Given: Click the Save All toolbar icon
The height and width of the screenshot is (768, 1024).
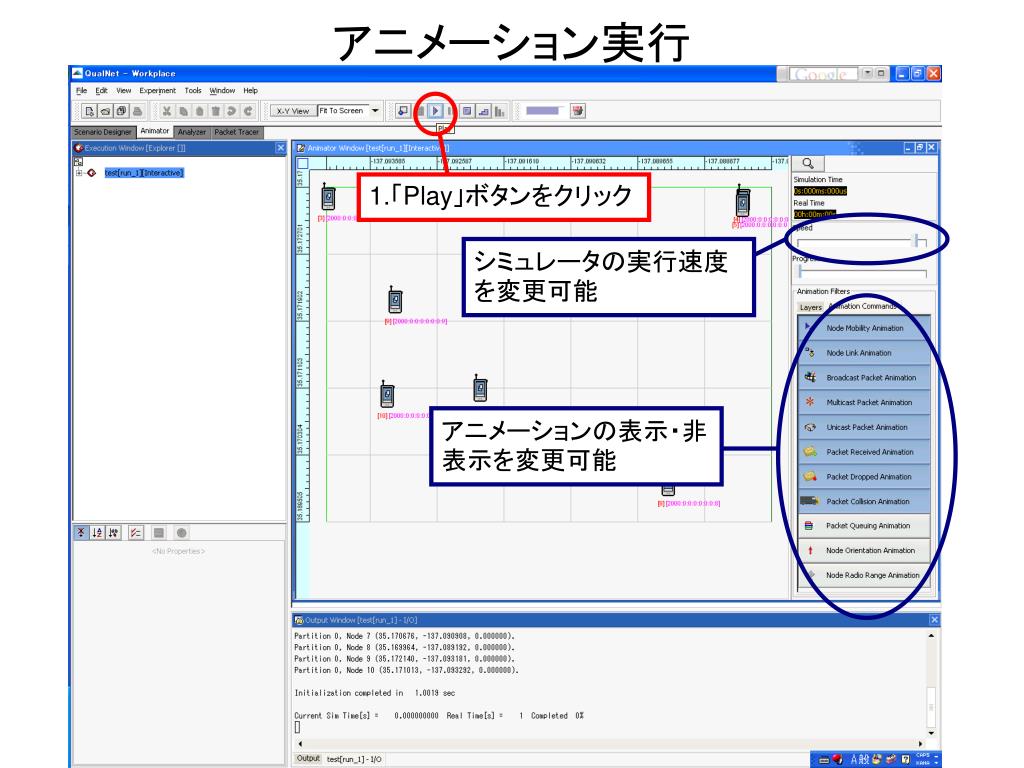Looking at the screenshot, I should [x=121, y=111].
